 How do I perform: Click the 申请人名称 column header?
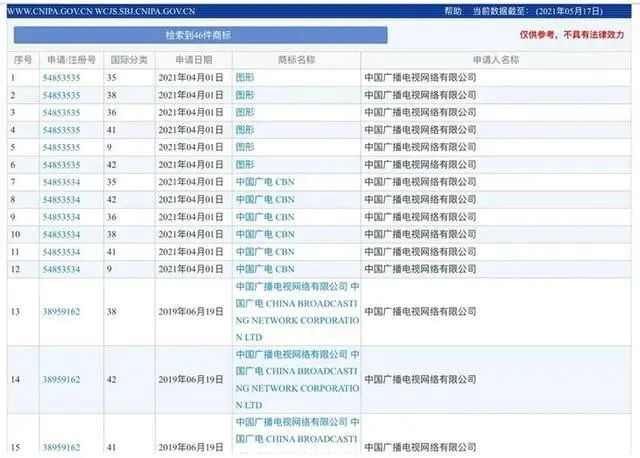[x=495, y=60]
